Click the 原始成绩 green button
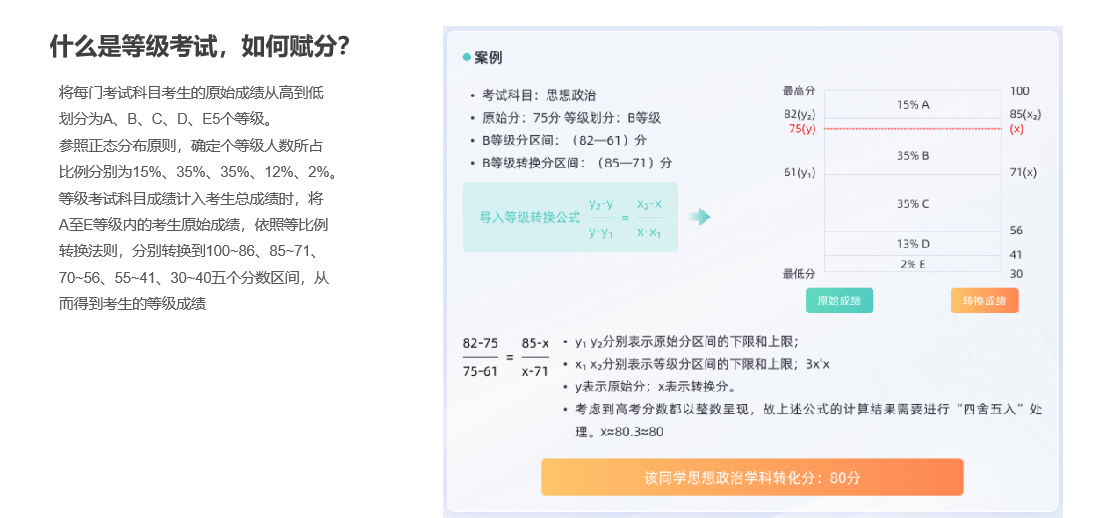The height and width of the screenshot is (518, 1107). tap(839, 301)
